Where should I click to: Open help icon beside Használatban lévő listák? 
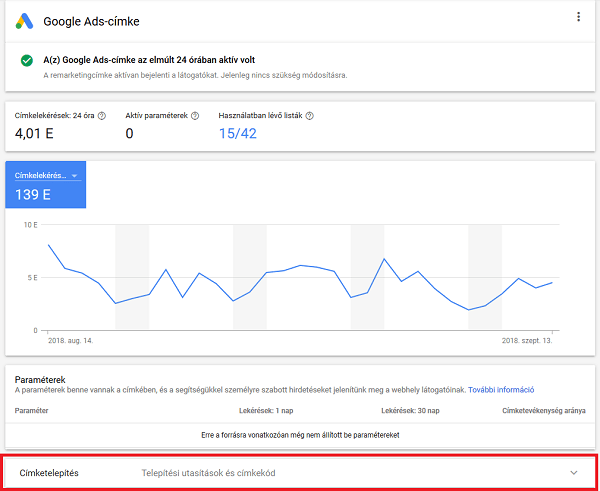click(310, 116)
